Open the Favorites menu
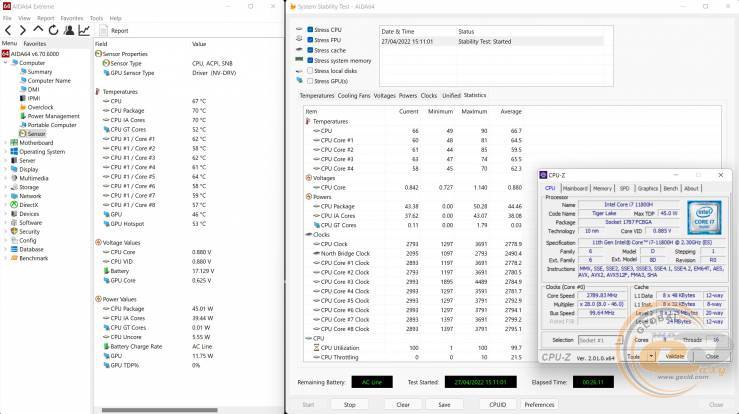The image size is (739, 414). [72, 18]
